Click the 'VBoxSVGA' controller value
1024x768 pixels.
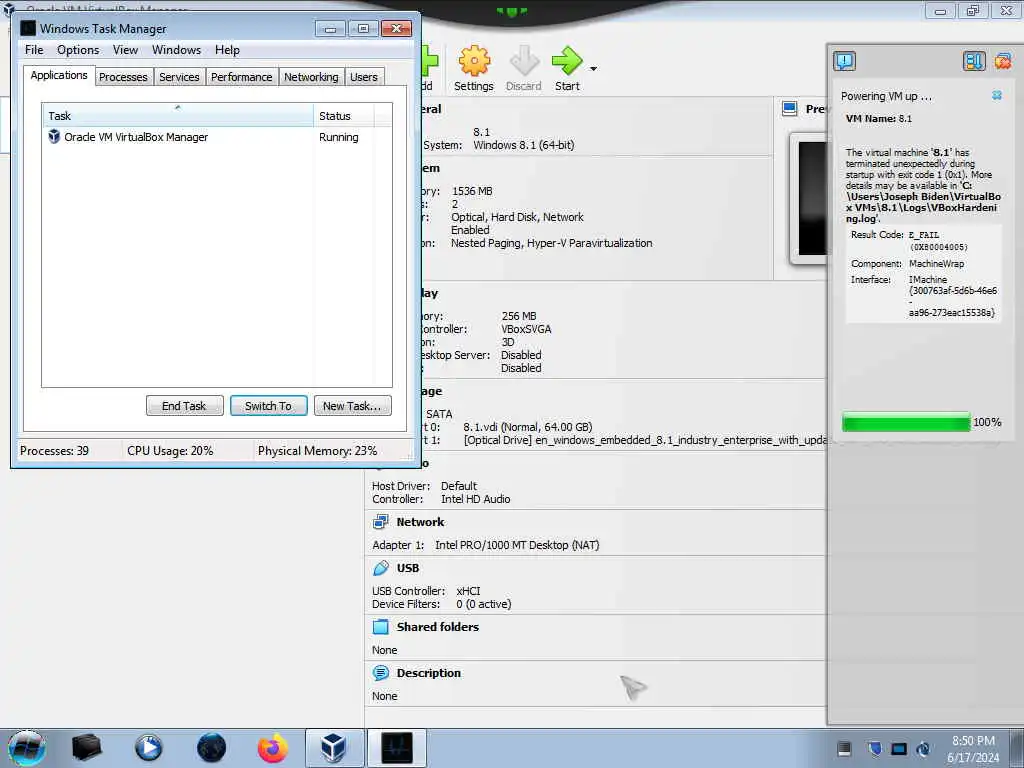click(526, 329)
